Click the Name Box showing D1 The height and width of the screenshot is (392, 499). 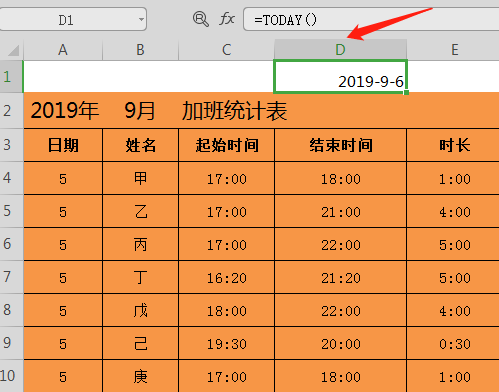click(x=73, y=19)
